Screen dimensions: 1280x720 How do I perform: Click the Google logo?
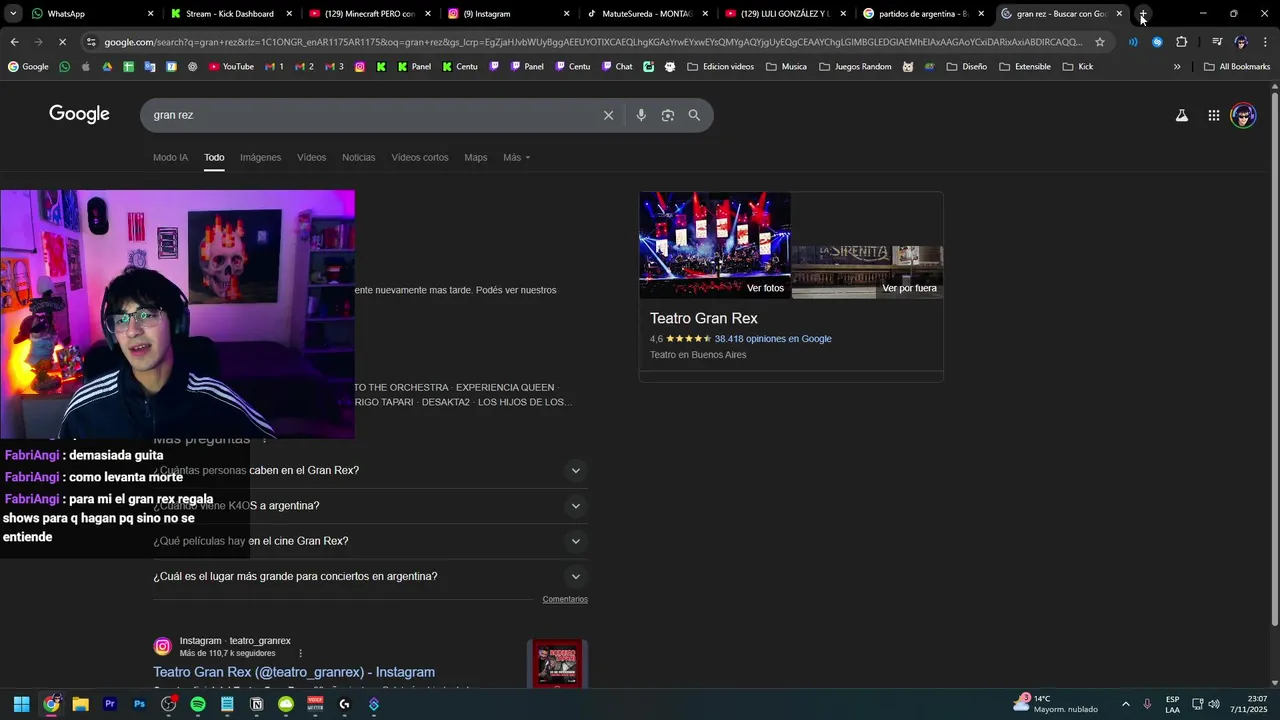click(x=79, y=114)
